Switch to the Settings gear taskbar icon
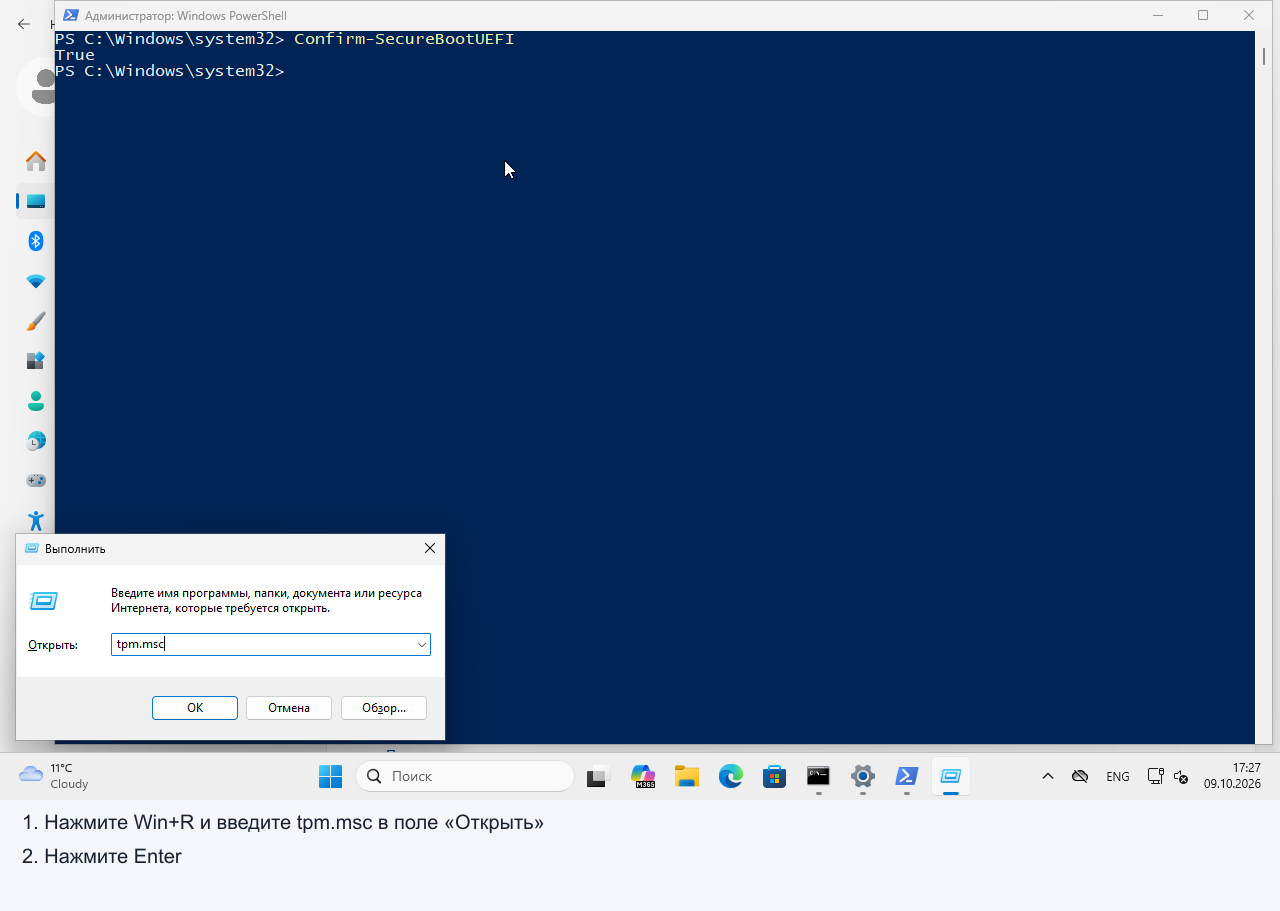Image resolution: width=1280 pixels, height=911 pixels. pos(863,776)
